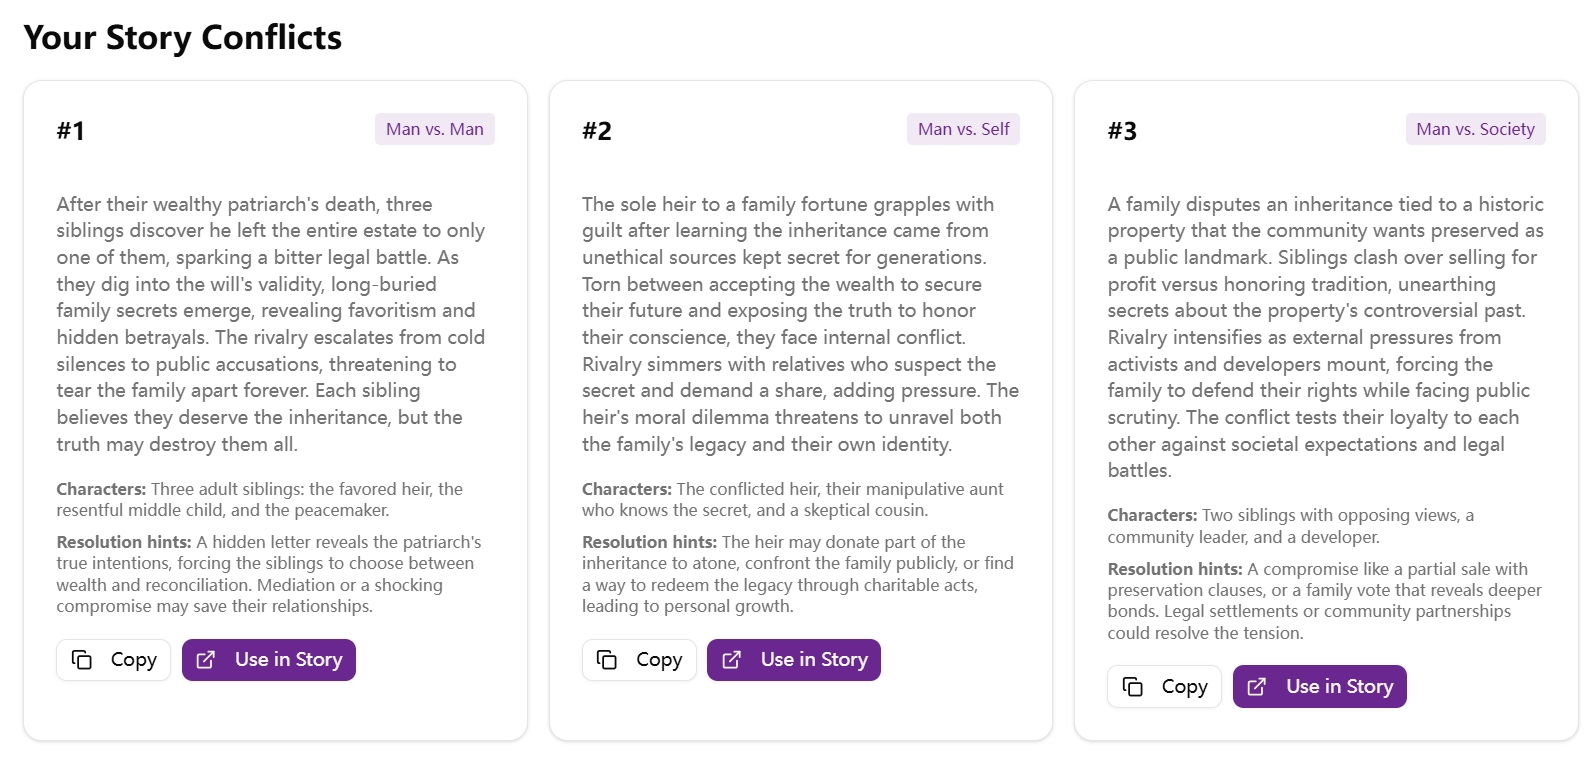The image size is (1595, 765).
Task: Click the '#1' card heading
Action: pyautogui.click(x=70, y=130)
